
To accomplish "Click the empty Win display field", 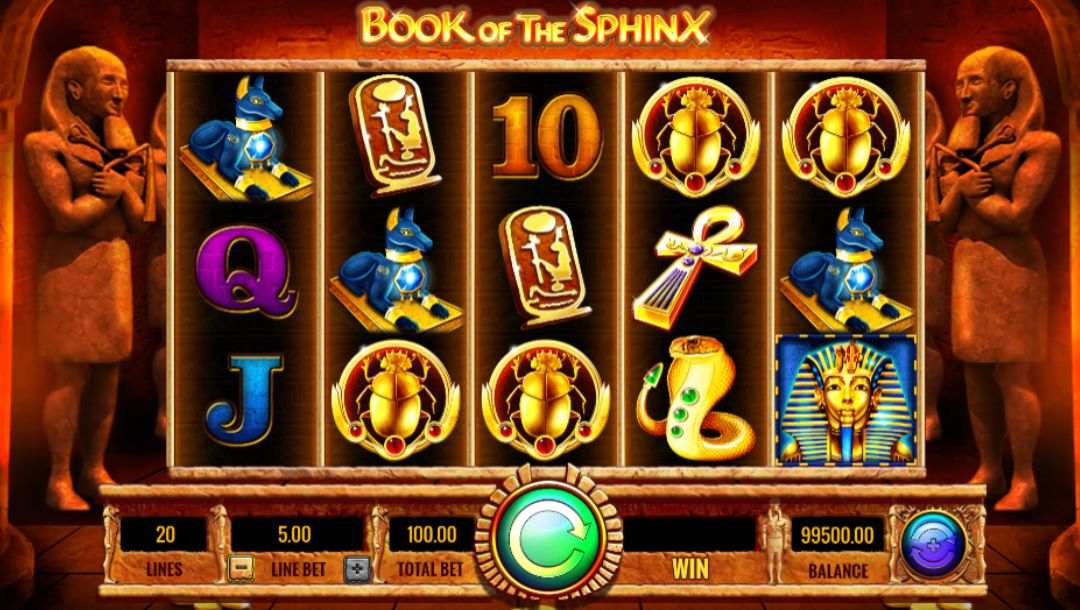I will click(x=689, y=535).
